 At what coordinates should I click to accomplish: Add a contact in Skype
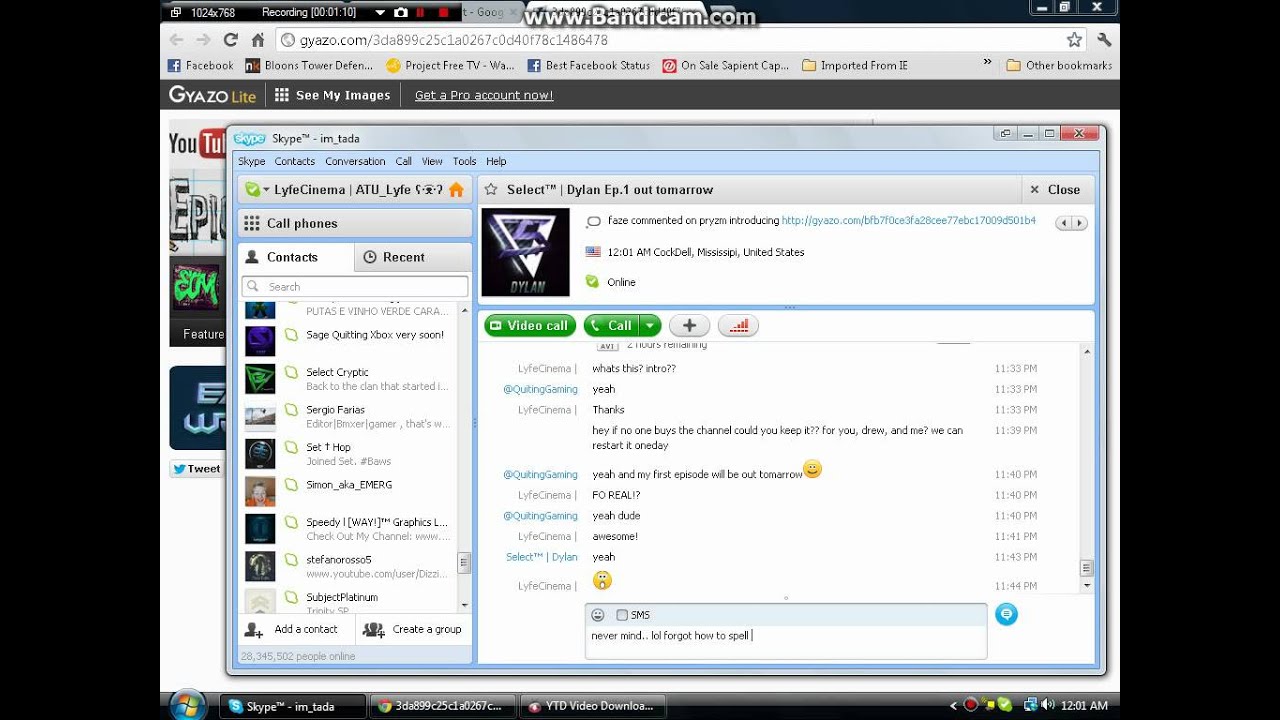click(x=292, y=629)
